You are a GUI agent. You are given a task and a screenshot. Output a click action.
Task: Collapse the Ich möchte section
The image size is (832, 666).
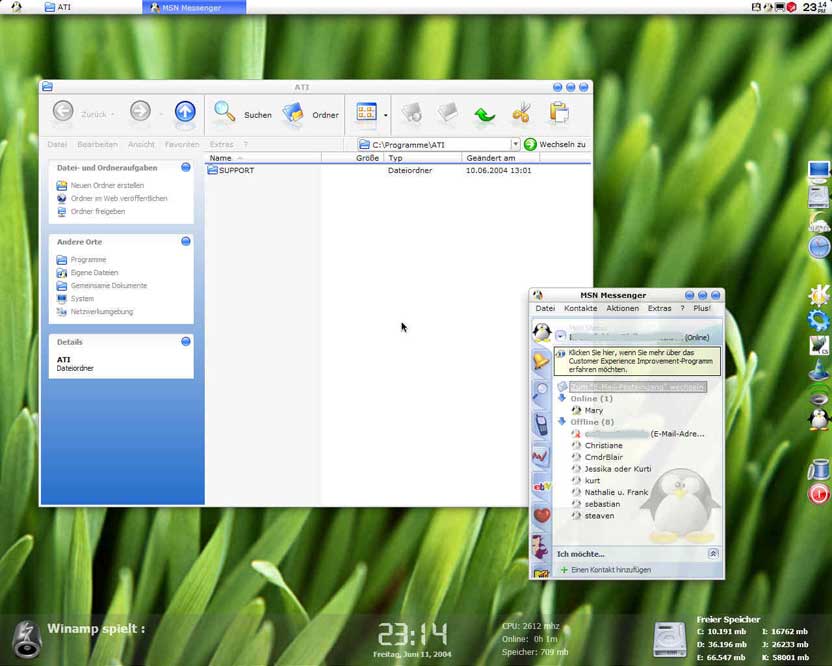click(x=713, y=553)
